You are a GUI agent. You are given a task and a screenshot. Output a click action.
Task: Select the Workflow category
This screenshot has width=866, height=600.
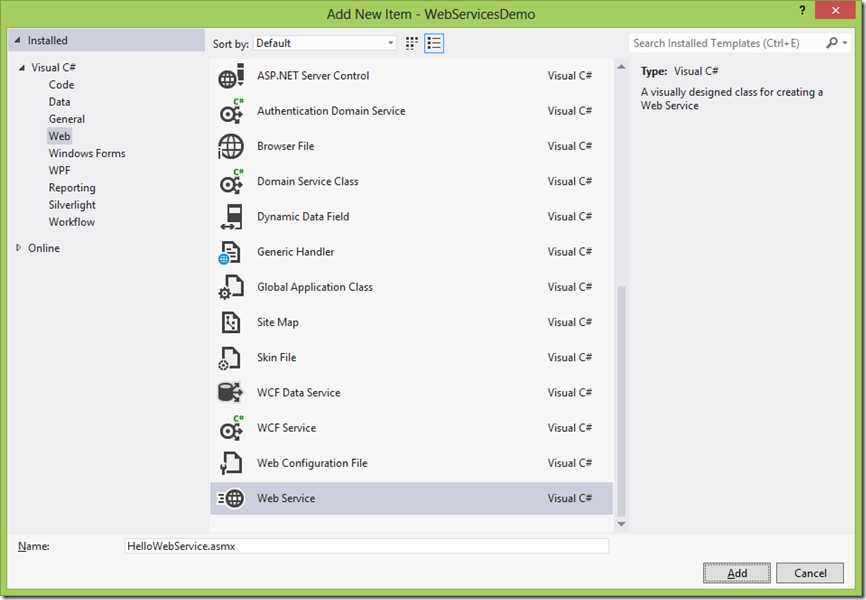71,222
